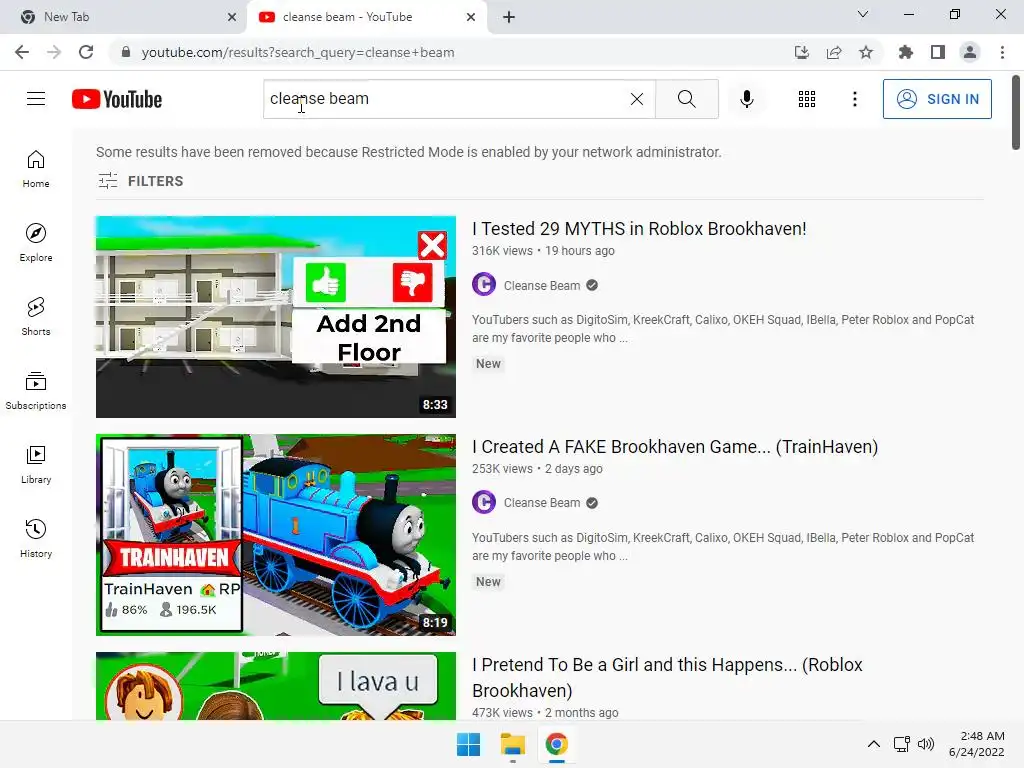1024x768 pixels.
Task: Open the Chrome extensions puzzle icon
Action: pos(905,52)
